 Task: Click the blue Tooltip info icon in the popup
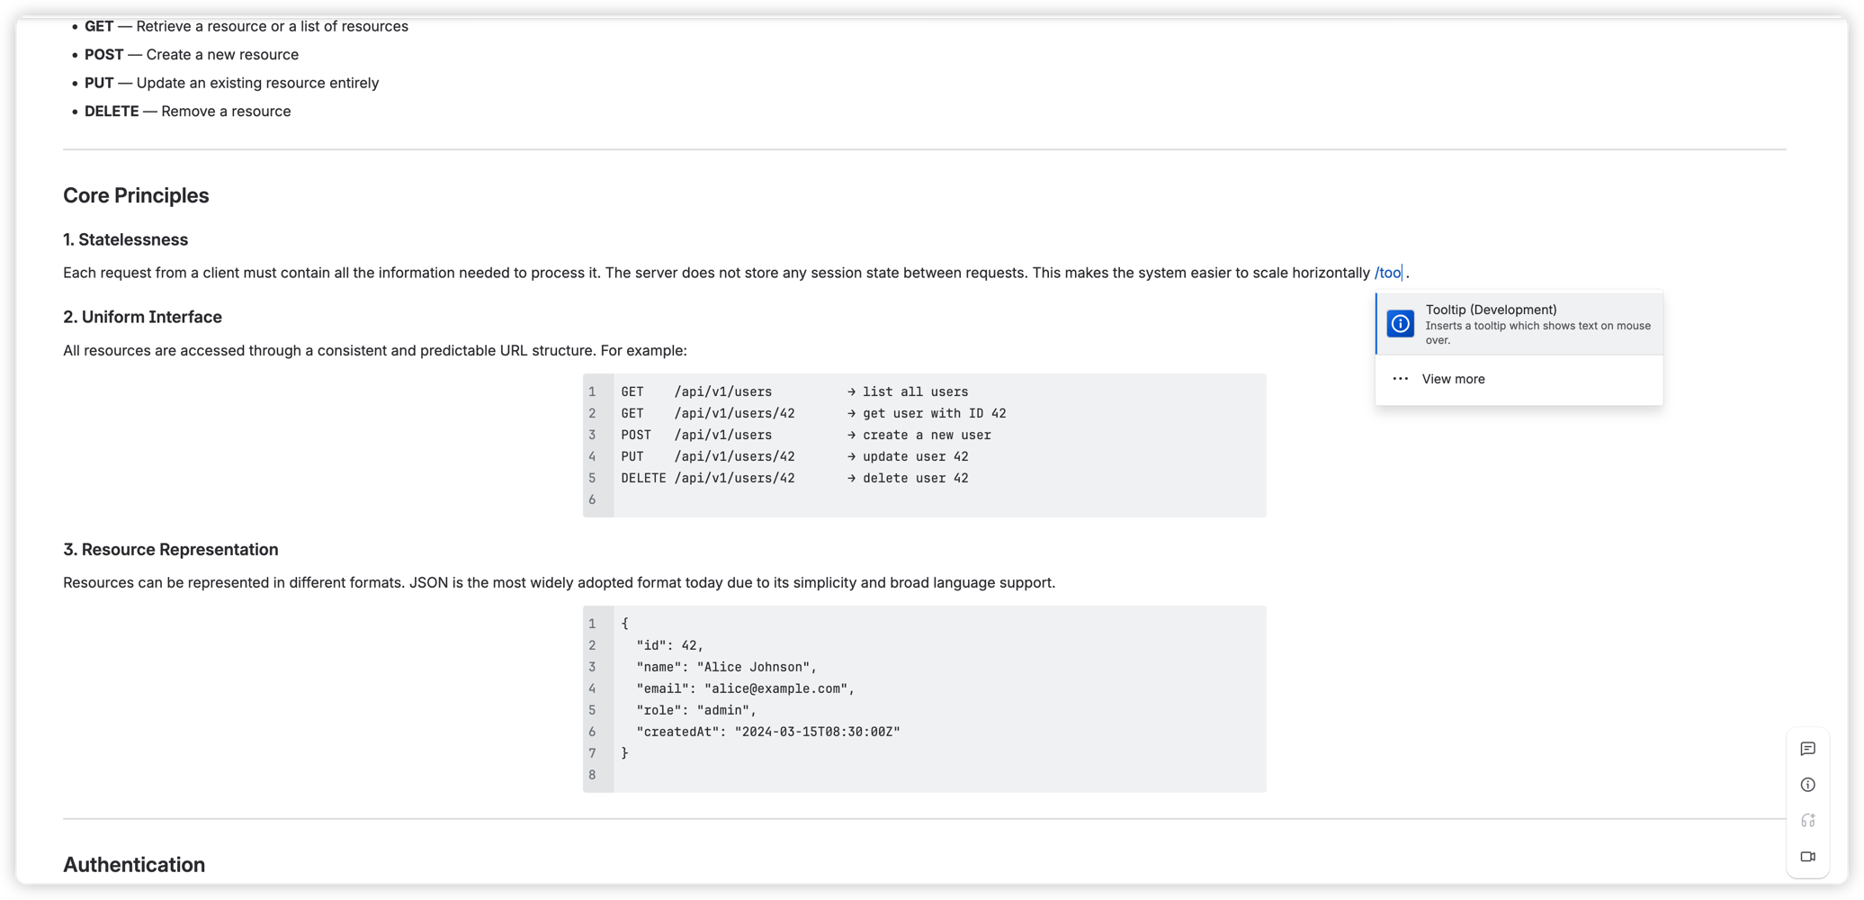click(x=1399, y=323)
